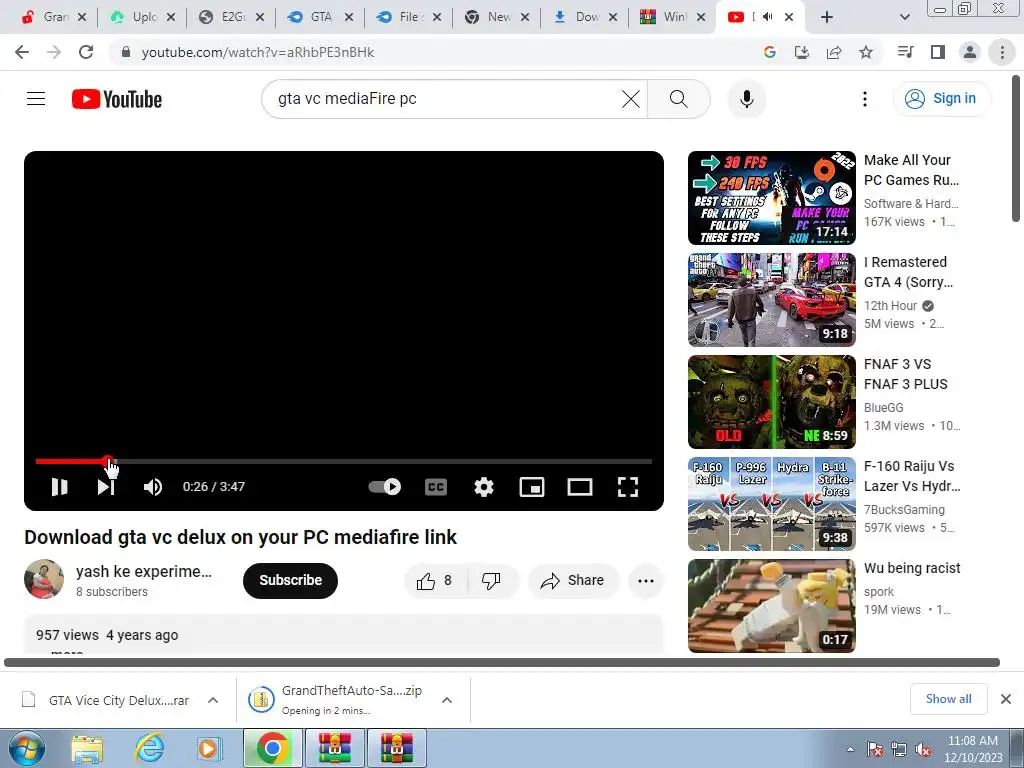Open Make All Your PC Games thumbnail
Image resolution: width=1024 pixels, height=768 pixels.
coord(771,198)
